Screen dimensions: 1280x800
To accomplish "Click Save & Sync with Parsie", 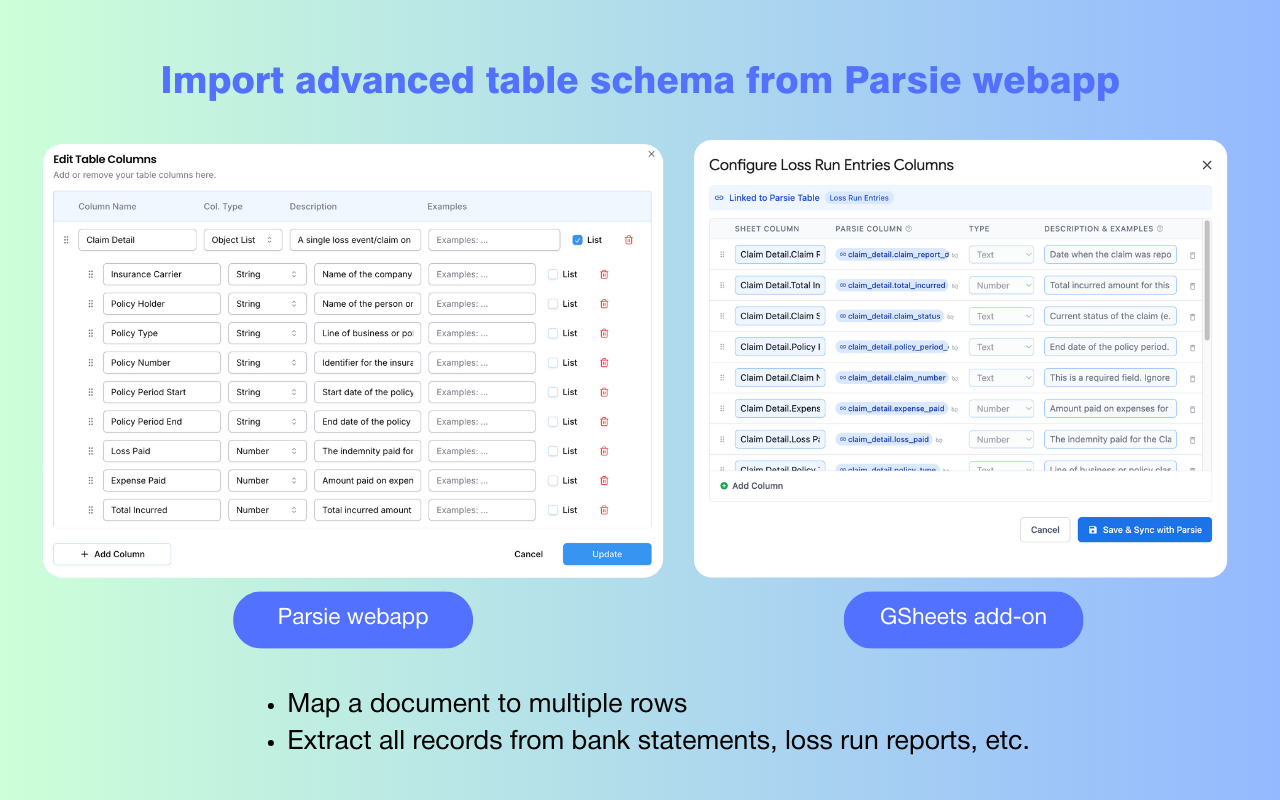I will (1145, 530).
